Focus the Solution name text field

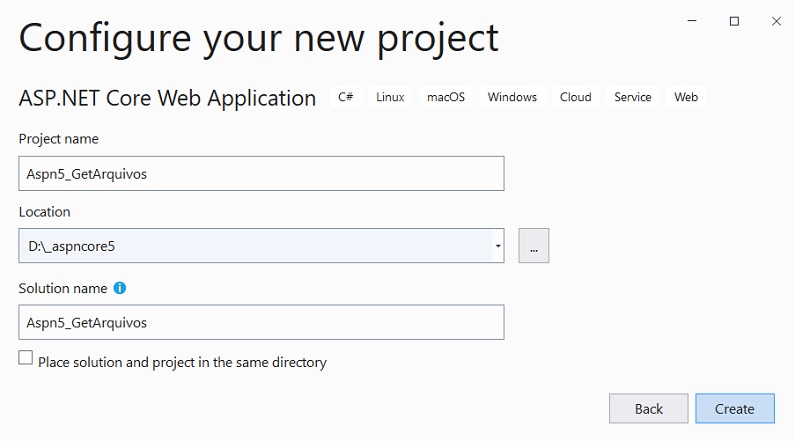pyautogui.click(x=261, y=322)
